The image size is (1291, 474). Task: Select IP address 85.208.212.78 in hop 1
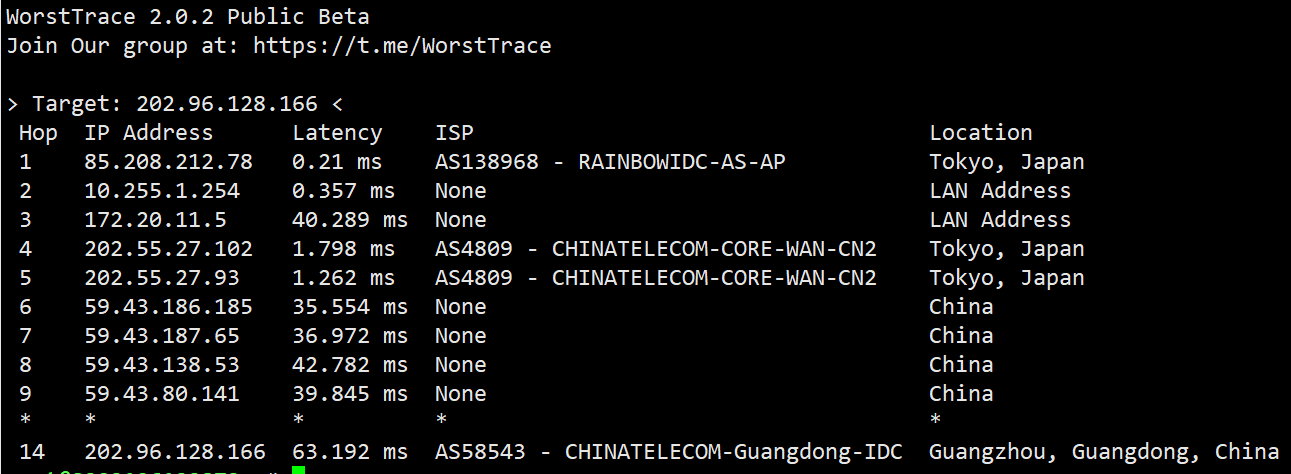click(x=168, y=162)
